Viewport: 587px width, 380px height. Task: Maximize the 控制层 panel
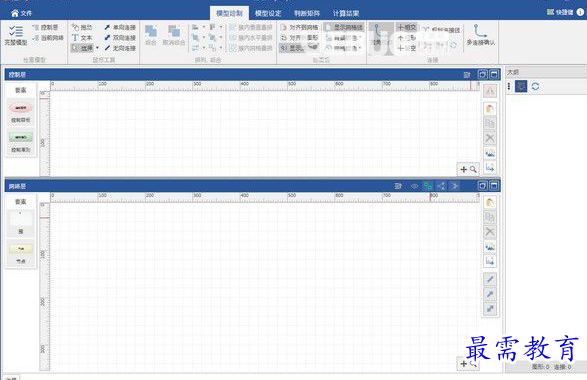pos(494,75)
